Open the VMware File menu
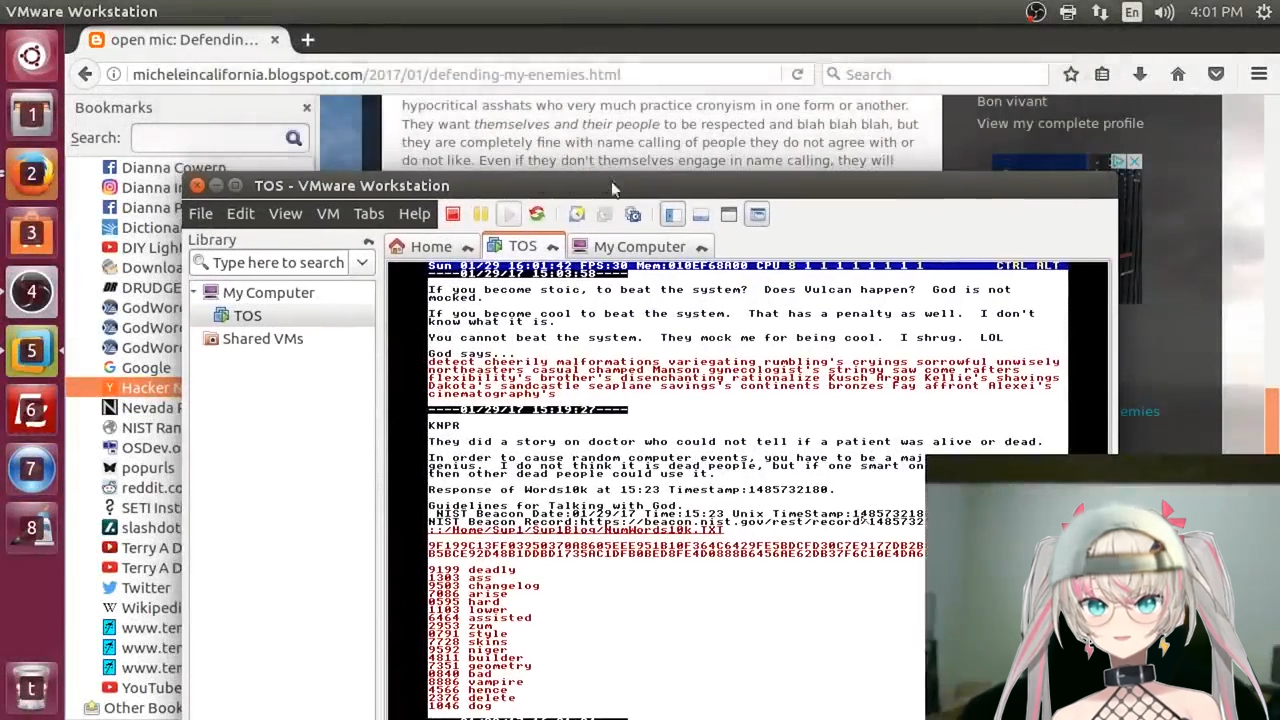Image resolution: width=1280 pixels, height=720 pixels. pos(200,214)
